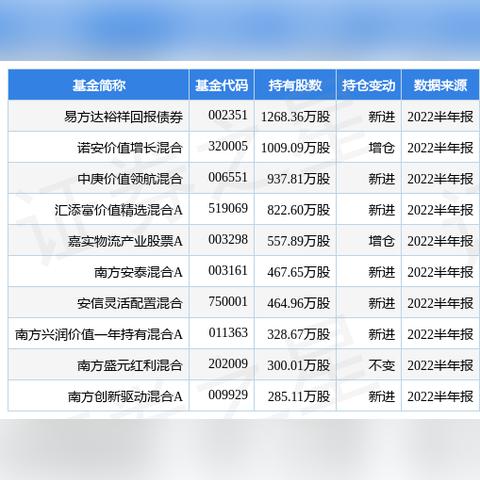Click 新进 in 南方兴润价值一年持有混合A row
Screen dimensions: 480x480
coord(382,334)
